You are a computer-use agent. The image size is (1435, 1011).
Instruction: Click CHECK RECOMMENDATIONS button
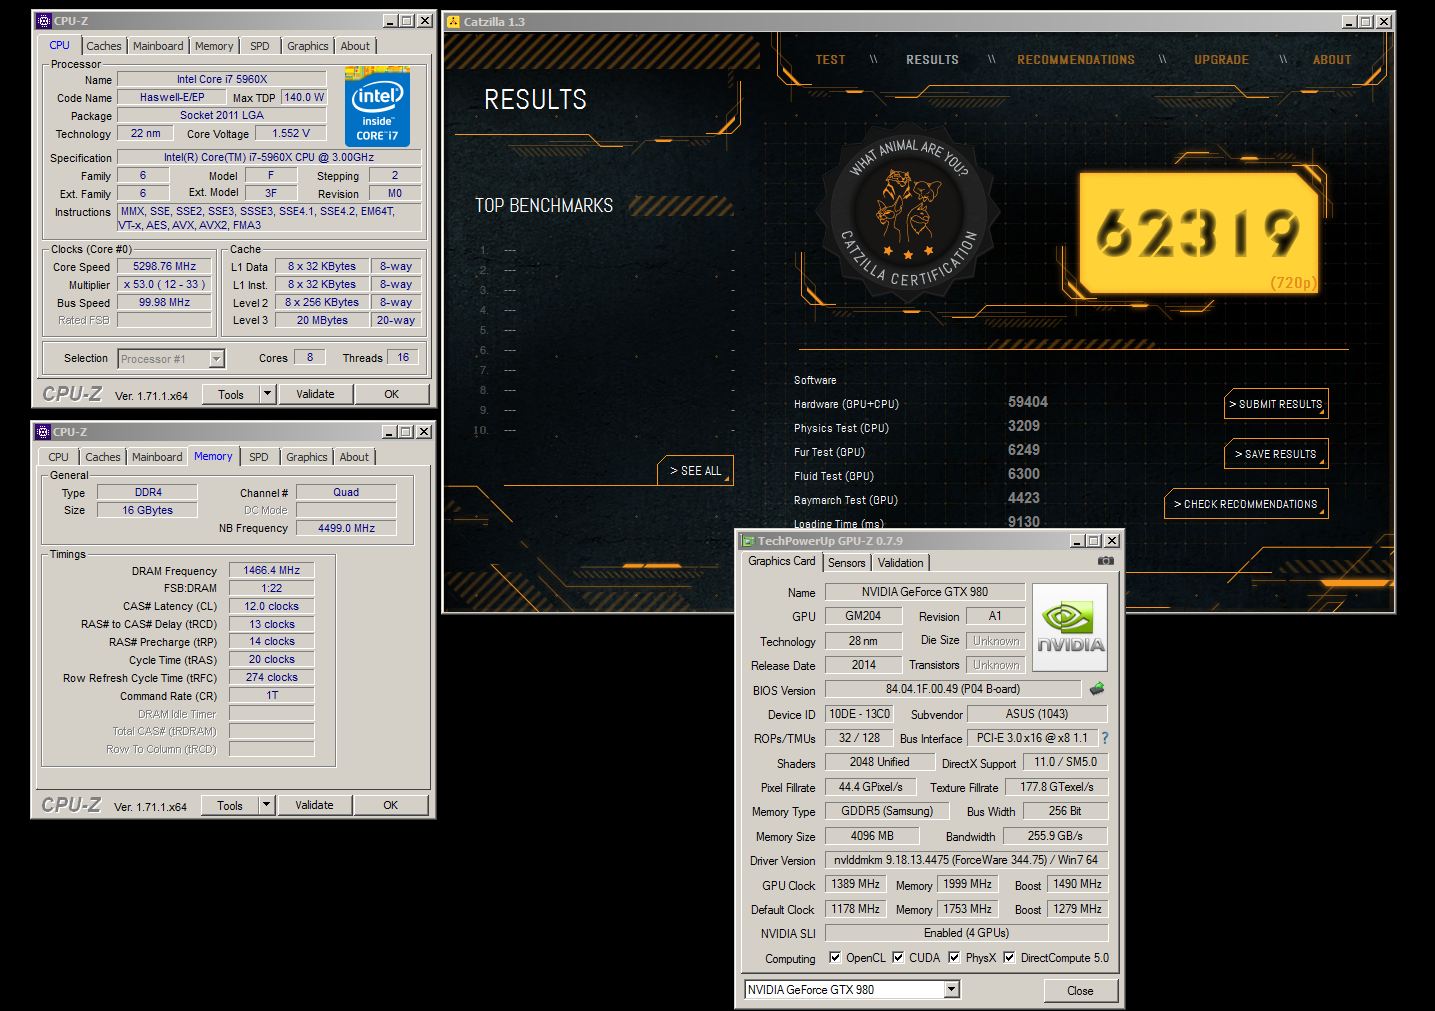pos(1247,504)
